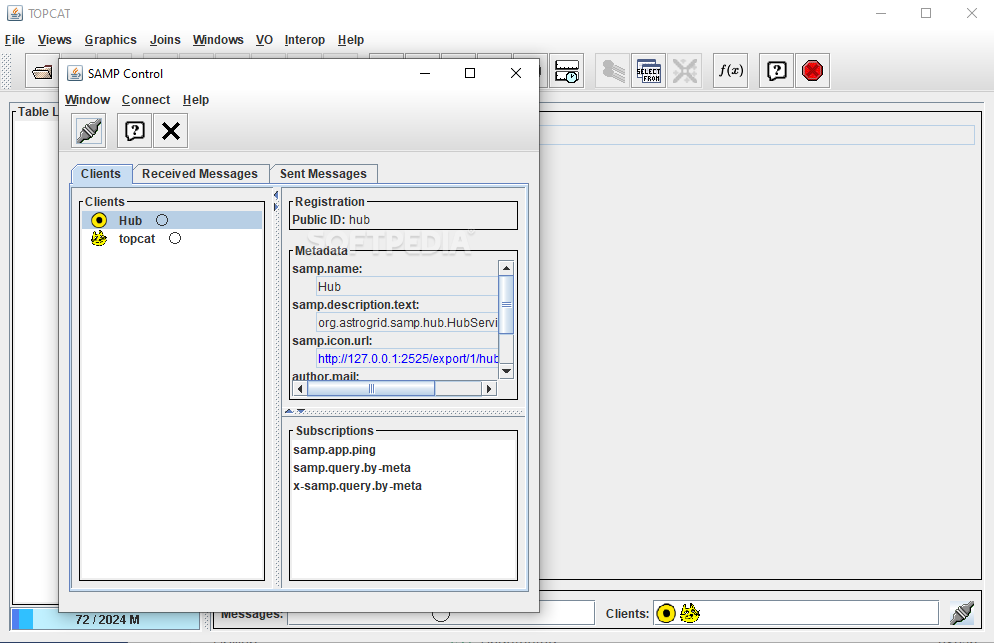Screen dimensions: 994x643
Task: Click the red stop exit icon in TOPCAT toolbar
Action: pyautogui.click(x=812, y=71)
